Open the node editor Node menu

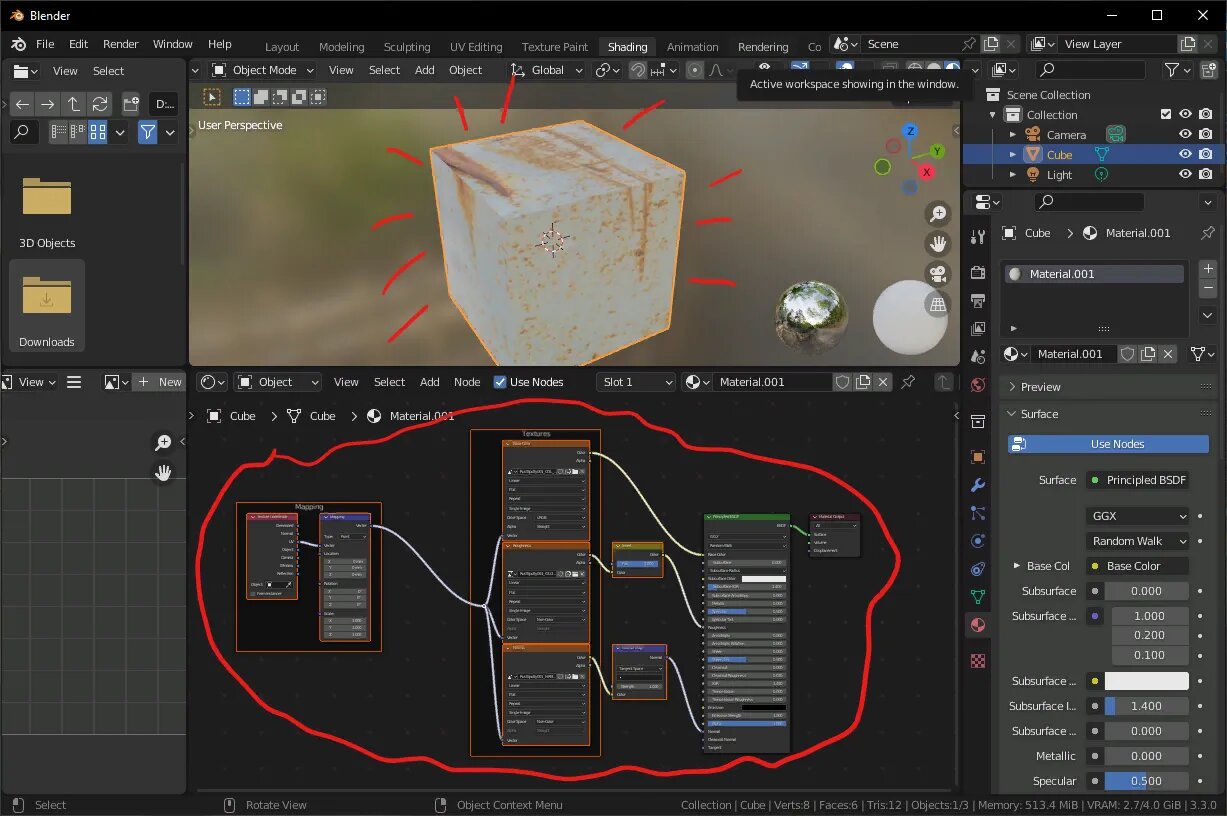click(467, 382)
